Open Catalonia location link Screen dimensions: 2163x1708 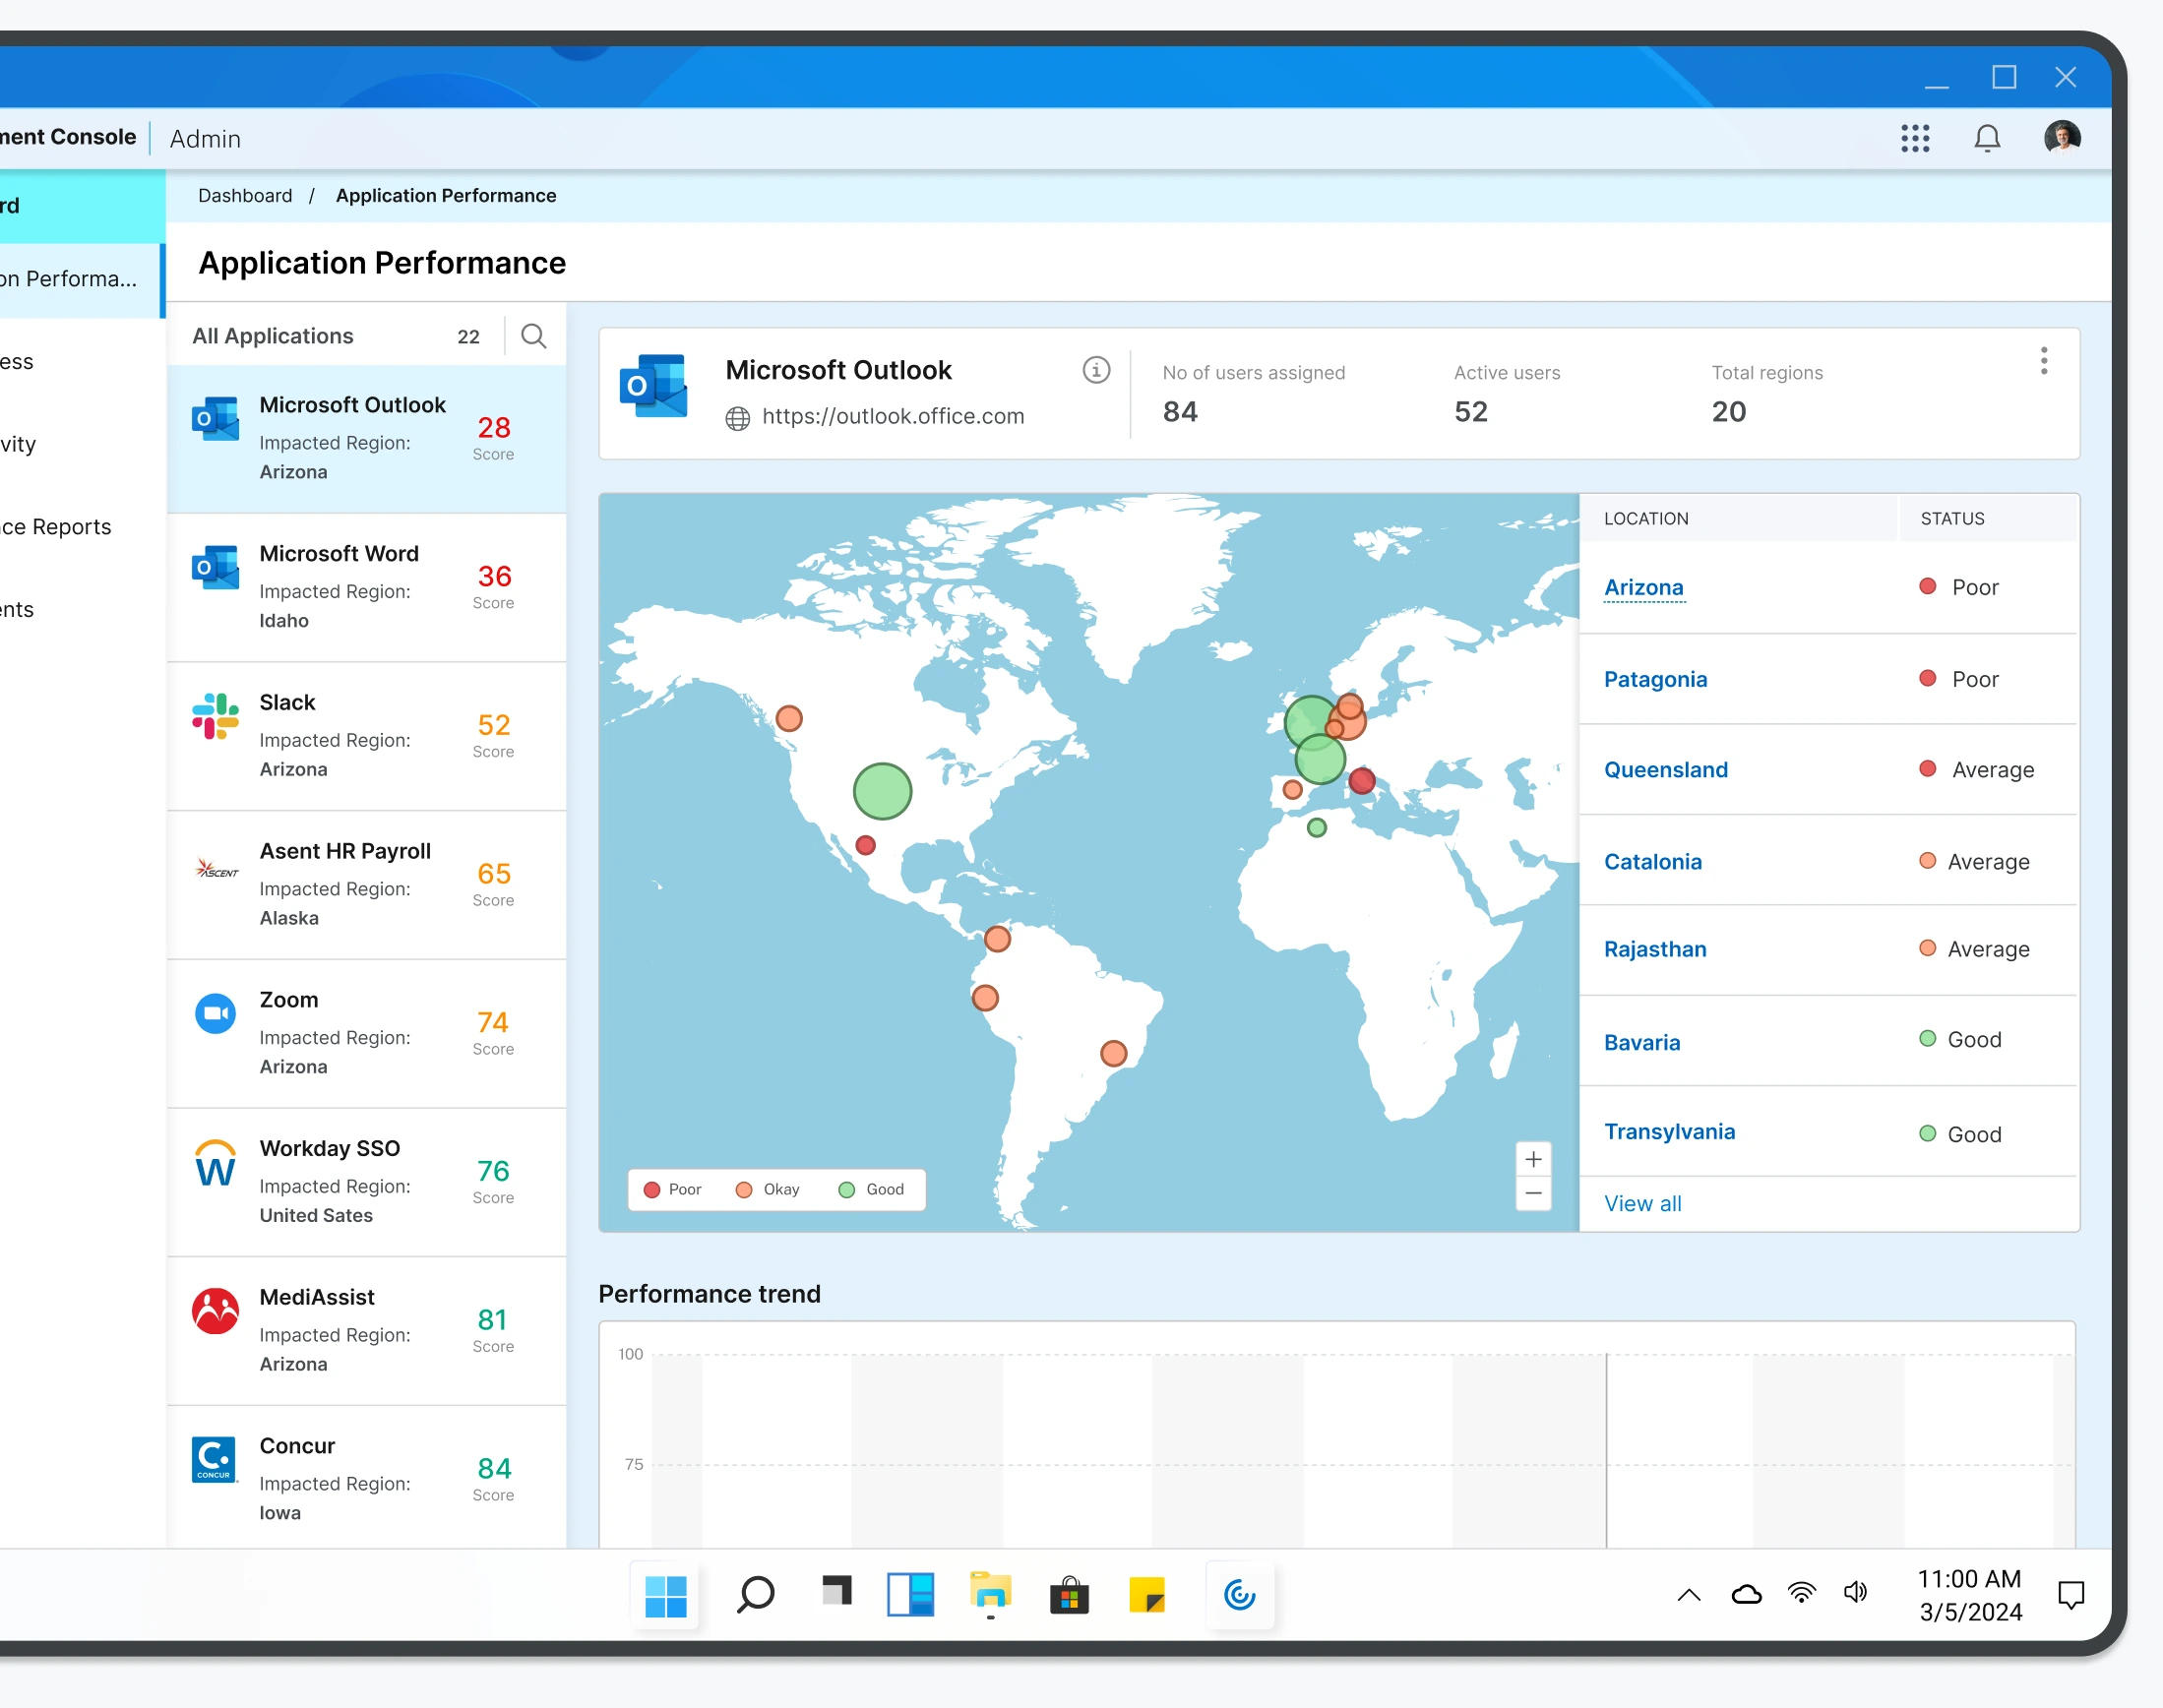1653,862
